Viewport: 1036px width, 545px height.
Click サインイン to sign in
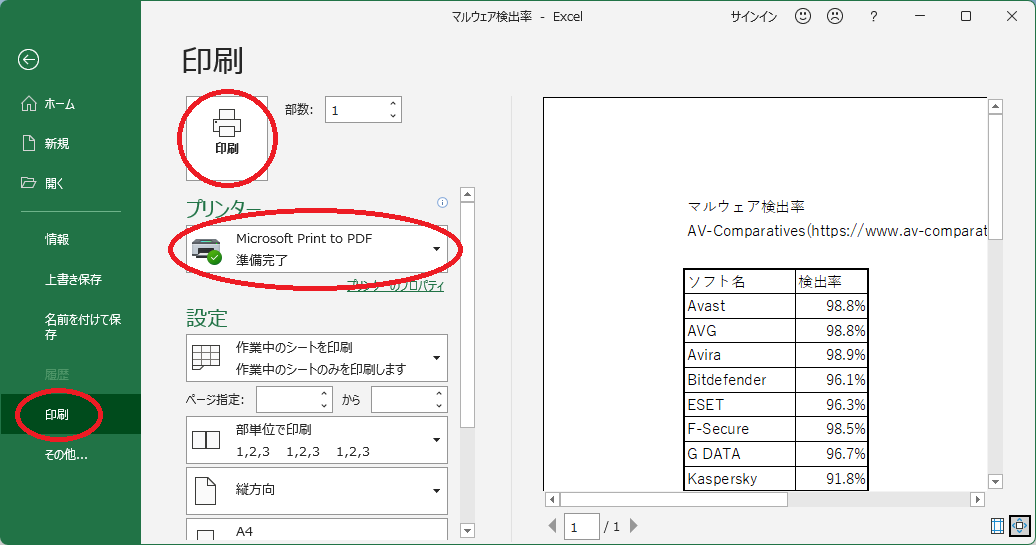(x=753, y=17)
